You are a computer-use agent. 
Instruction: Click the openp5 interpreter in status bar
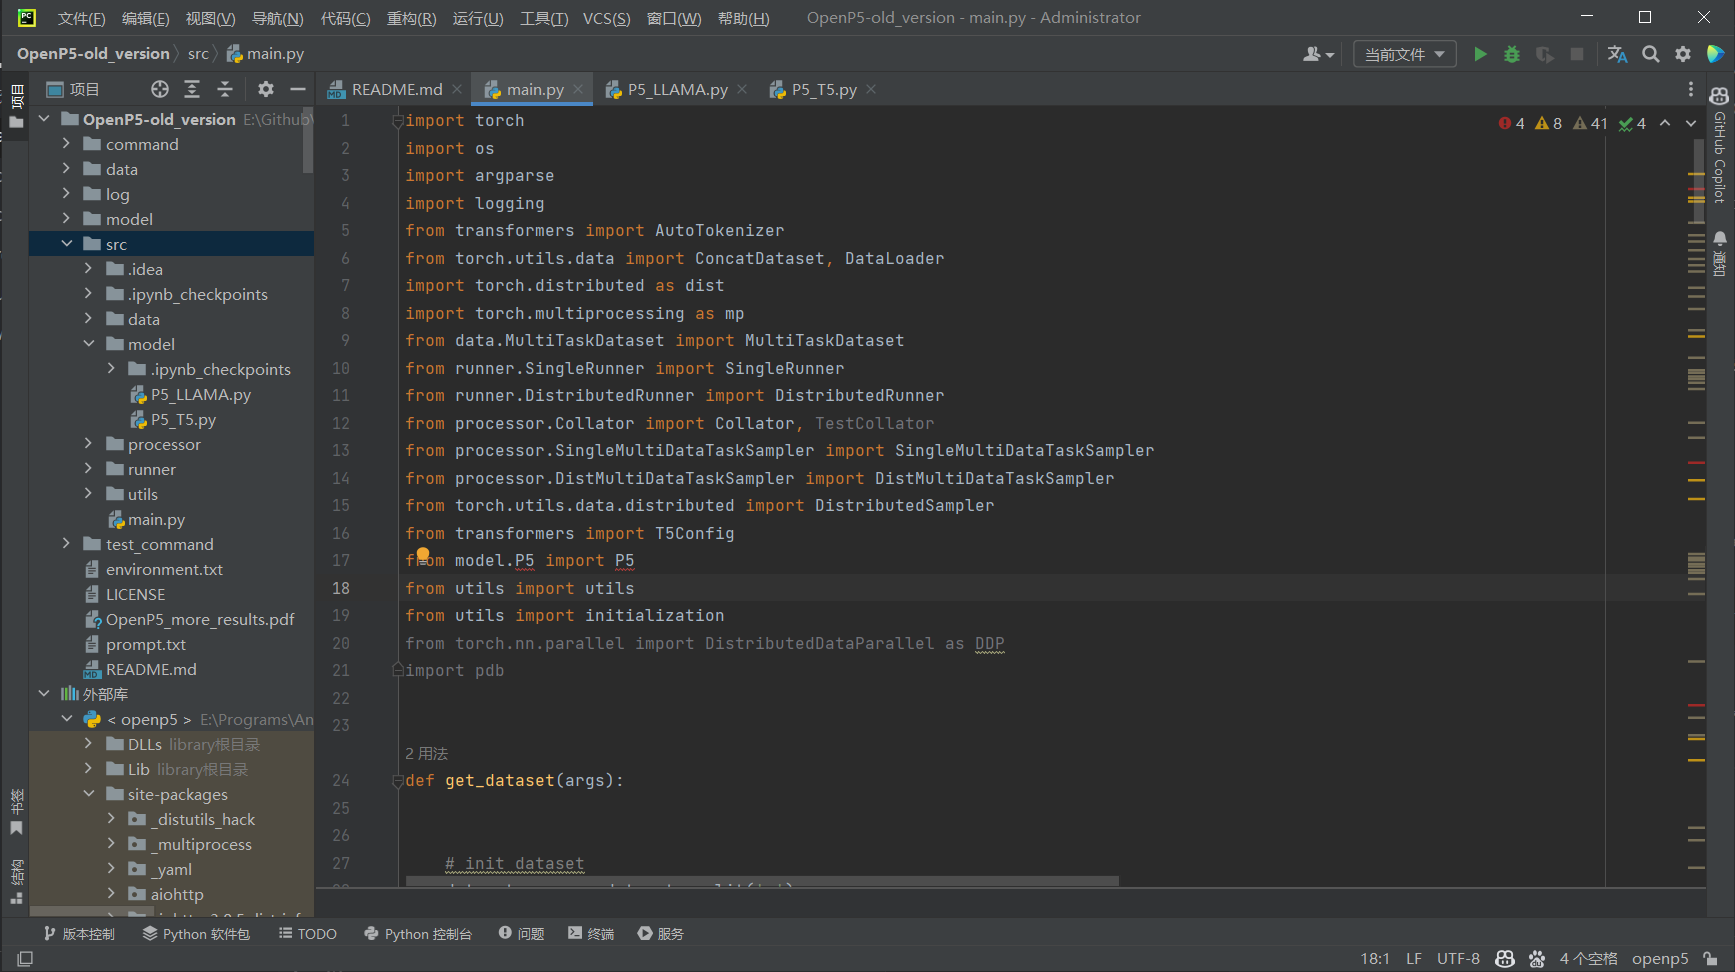click(x=1660, y=958)
